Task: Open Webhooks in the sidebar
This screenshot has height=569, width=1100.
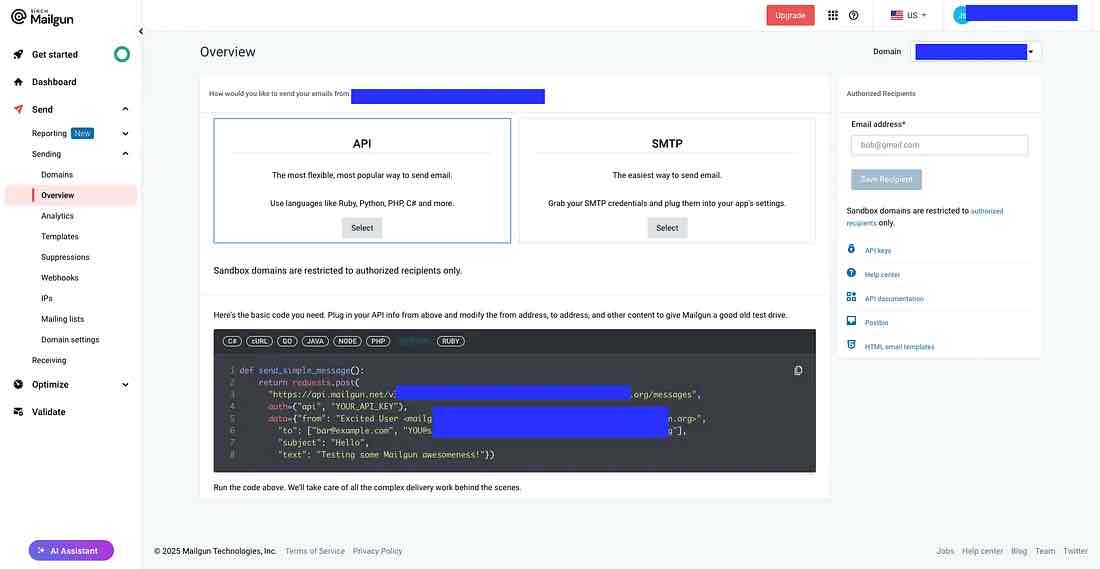Action: click(x=60, y=278)
